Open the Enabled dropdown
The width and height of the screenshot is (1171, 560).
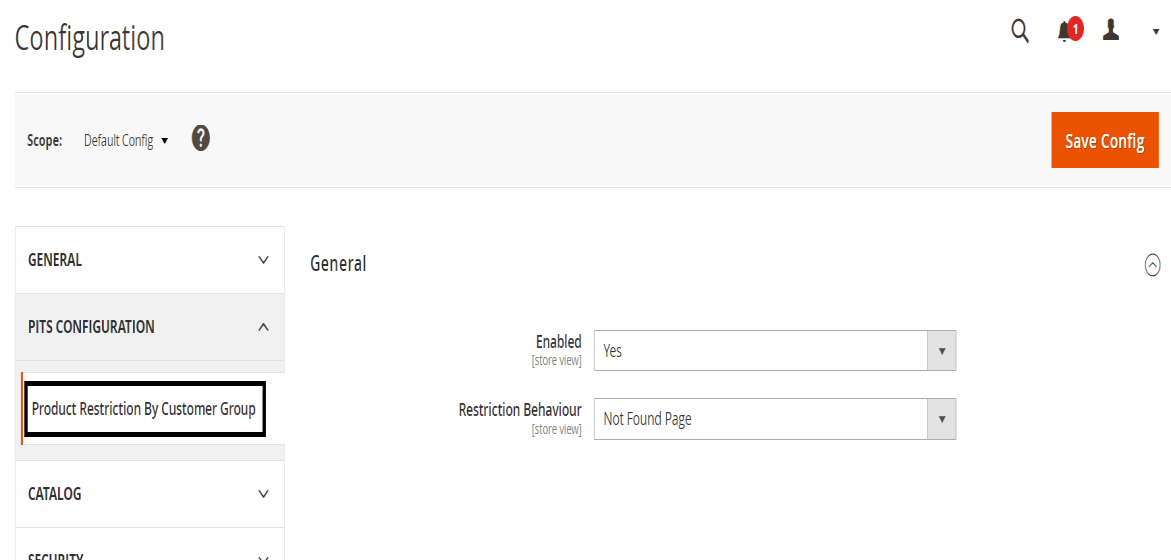click(x=761, y=351)
